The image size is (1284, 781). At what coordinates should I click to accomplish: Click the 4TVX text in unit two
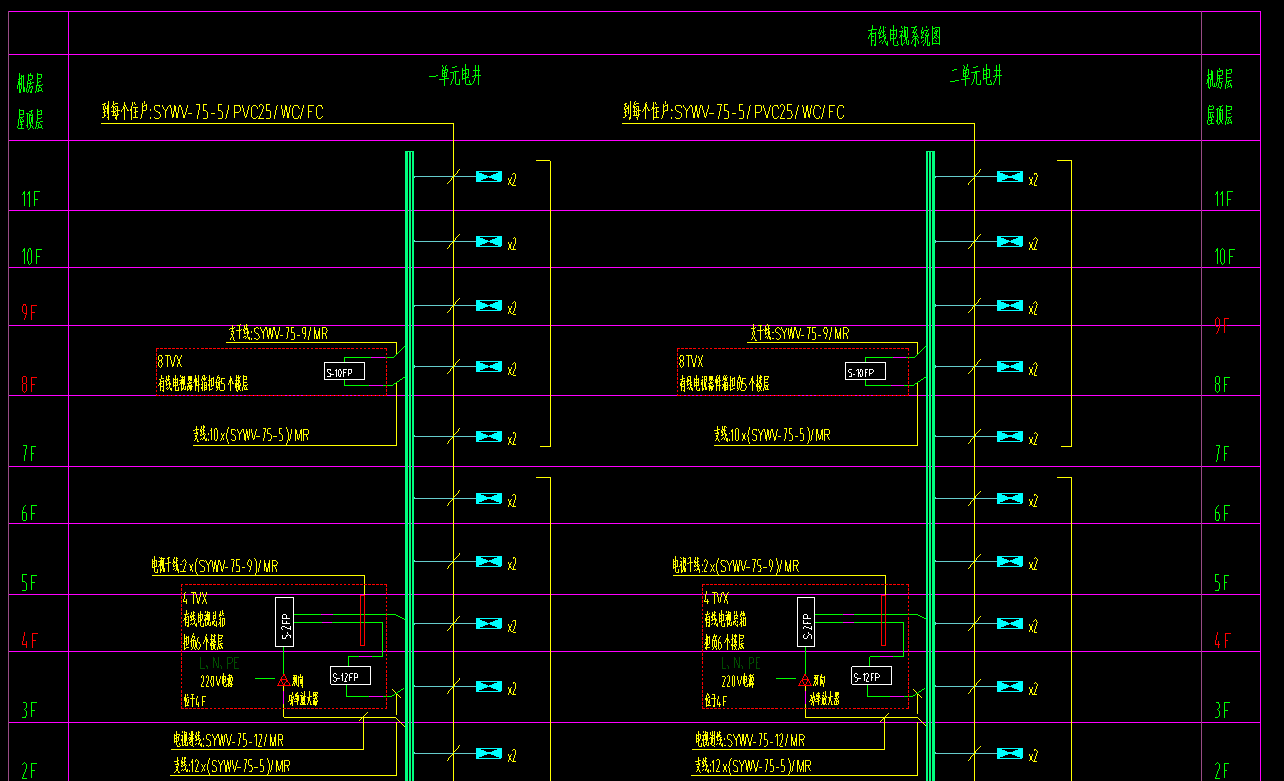click(716, 597)
